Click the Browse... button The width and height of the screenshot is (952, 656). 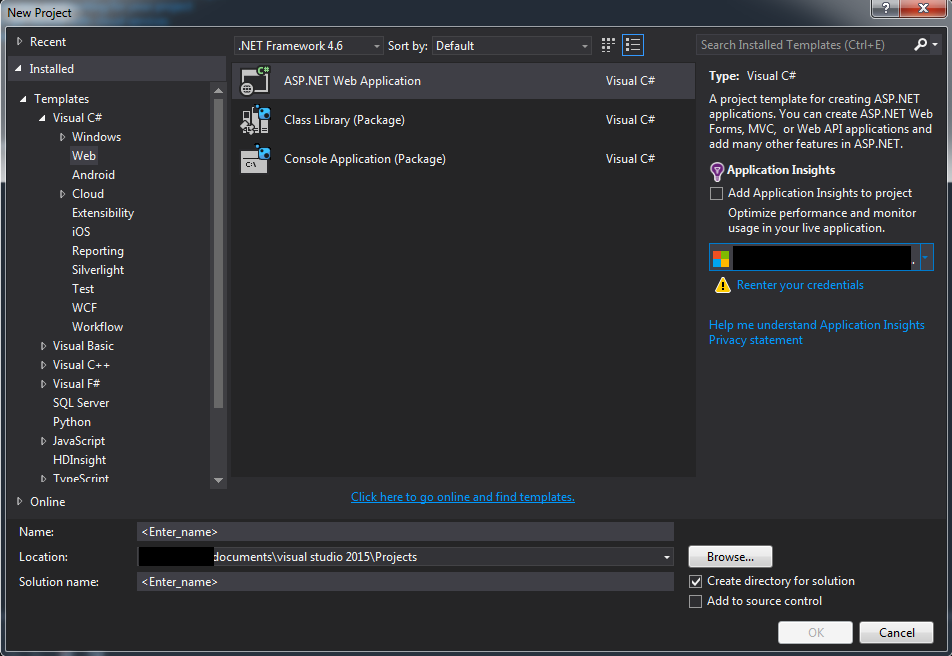point(730,557)
